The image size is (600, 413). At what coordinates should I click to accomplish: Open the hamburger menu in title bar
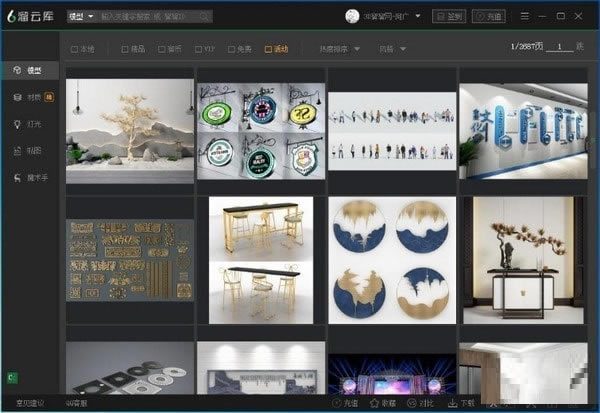(x=526, y=16)
